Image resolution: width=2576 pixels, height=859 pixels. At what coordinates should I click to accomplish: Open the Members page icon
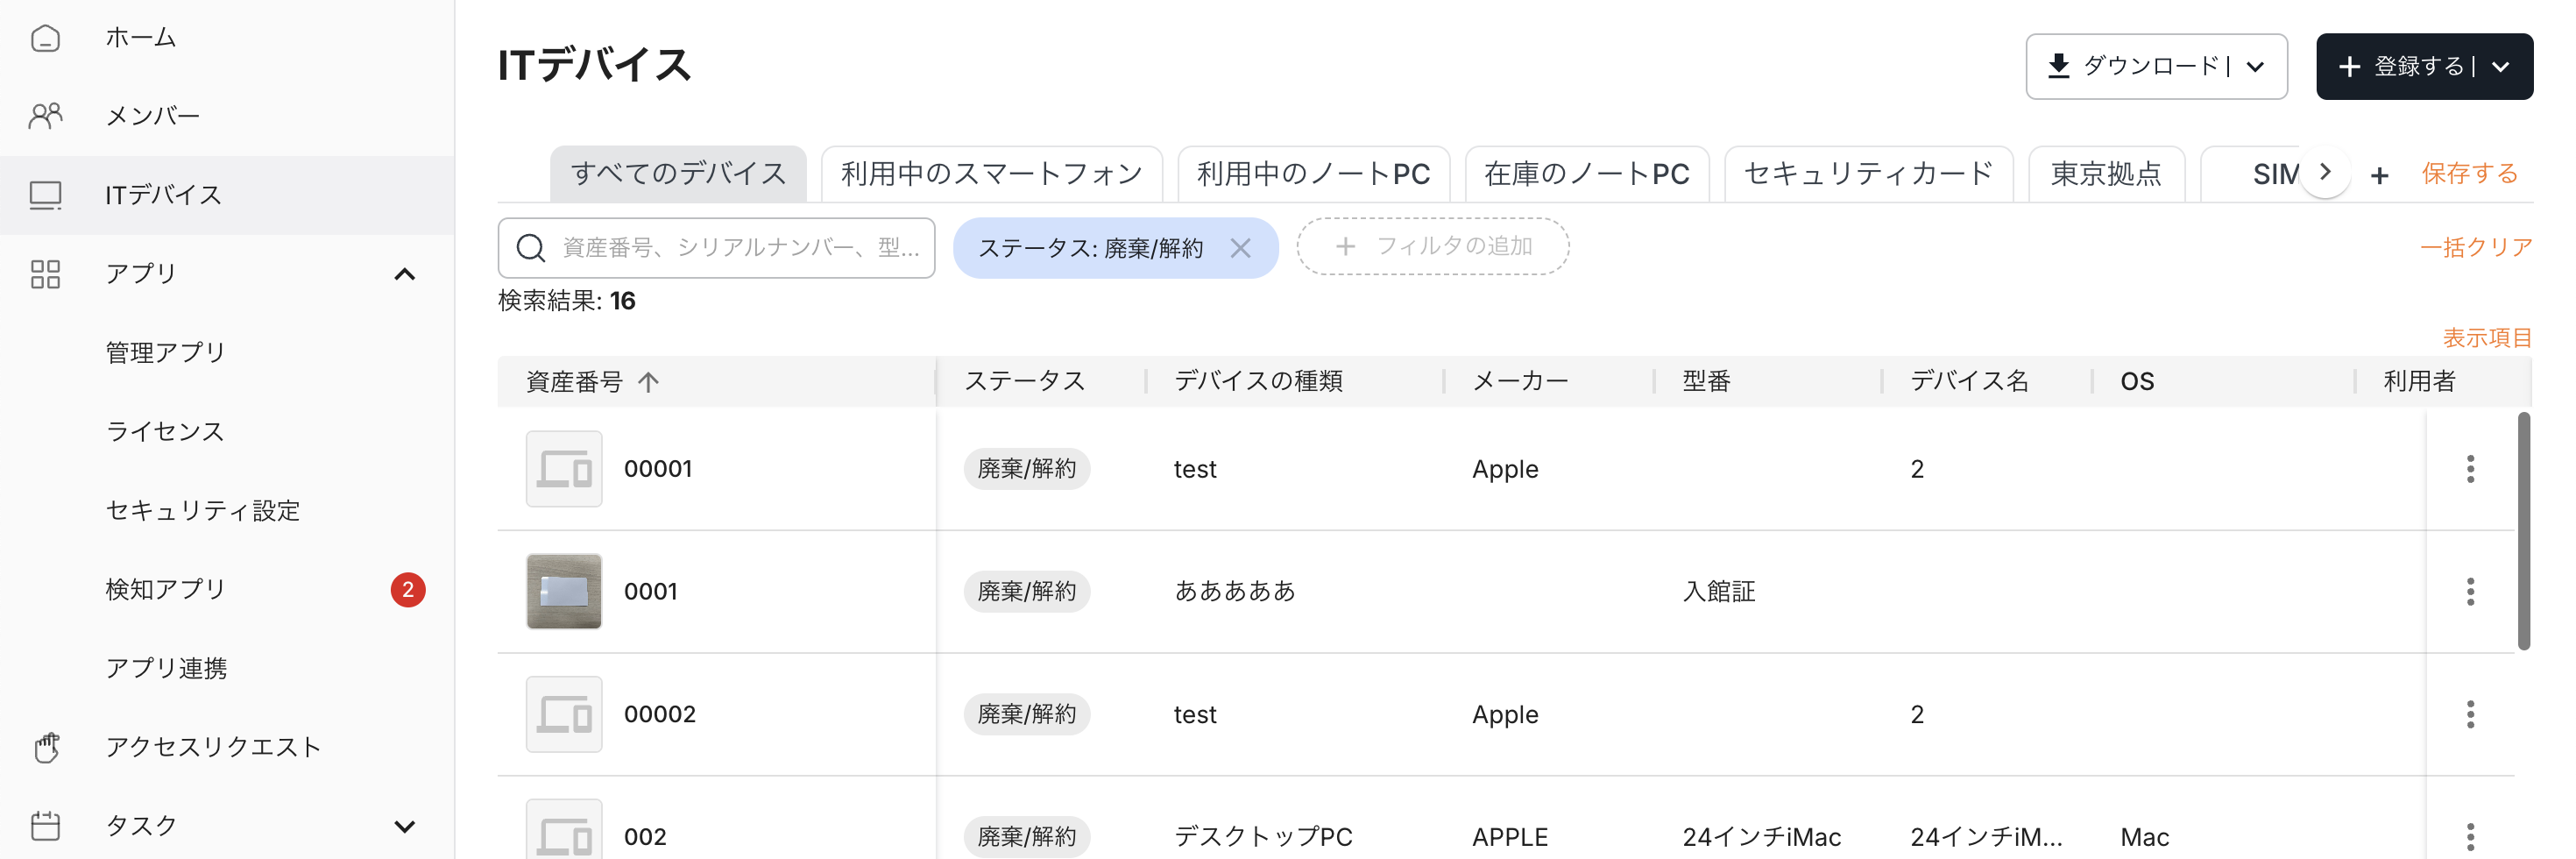[45, 116]
